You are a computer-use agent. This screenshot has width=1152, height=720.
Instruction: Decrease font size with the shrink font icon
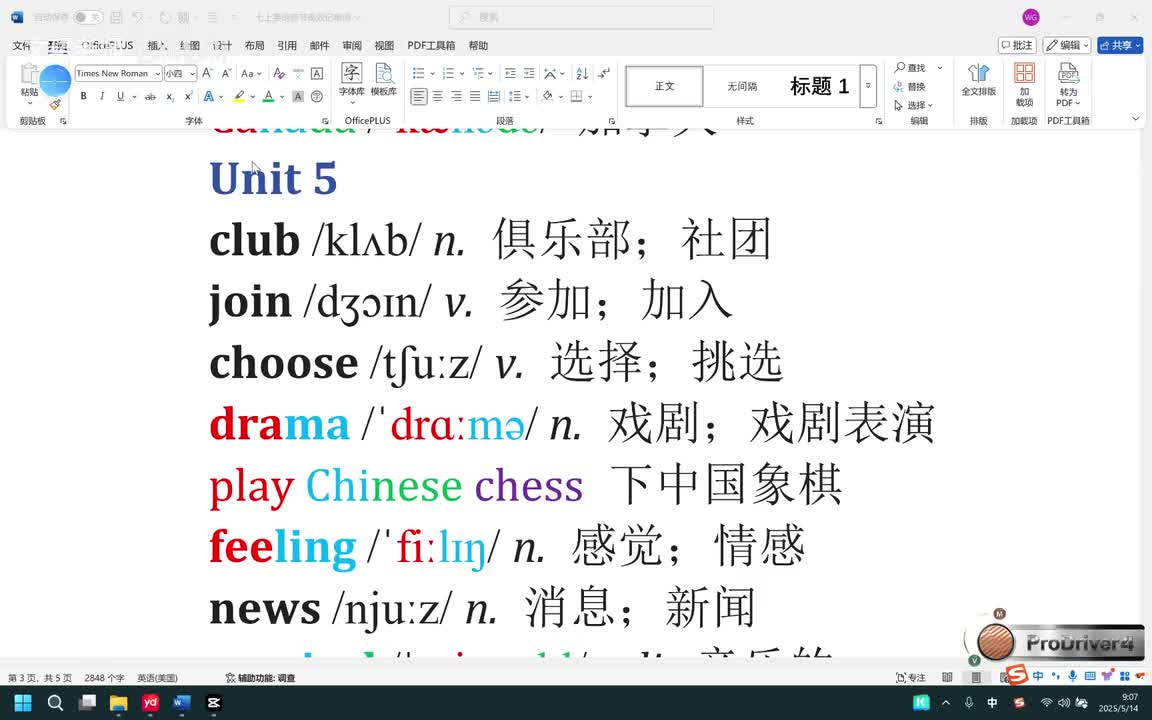click(226, 73)
